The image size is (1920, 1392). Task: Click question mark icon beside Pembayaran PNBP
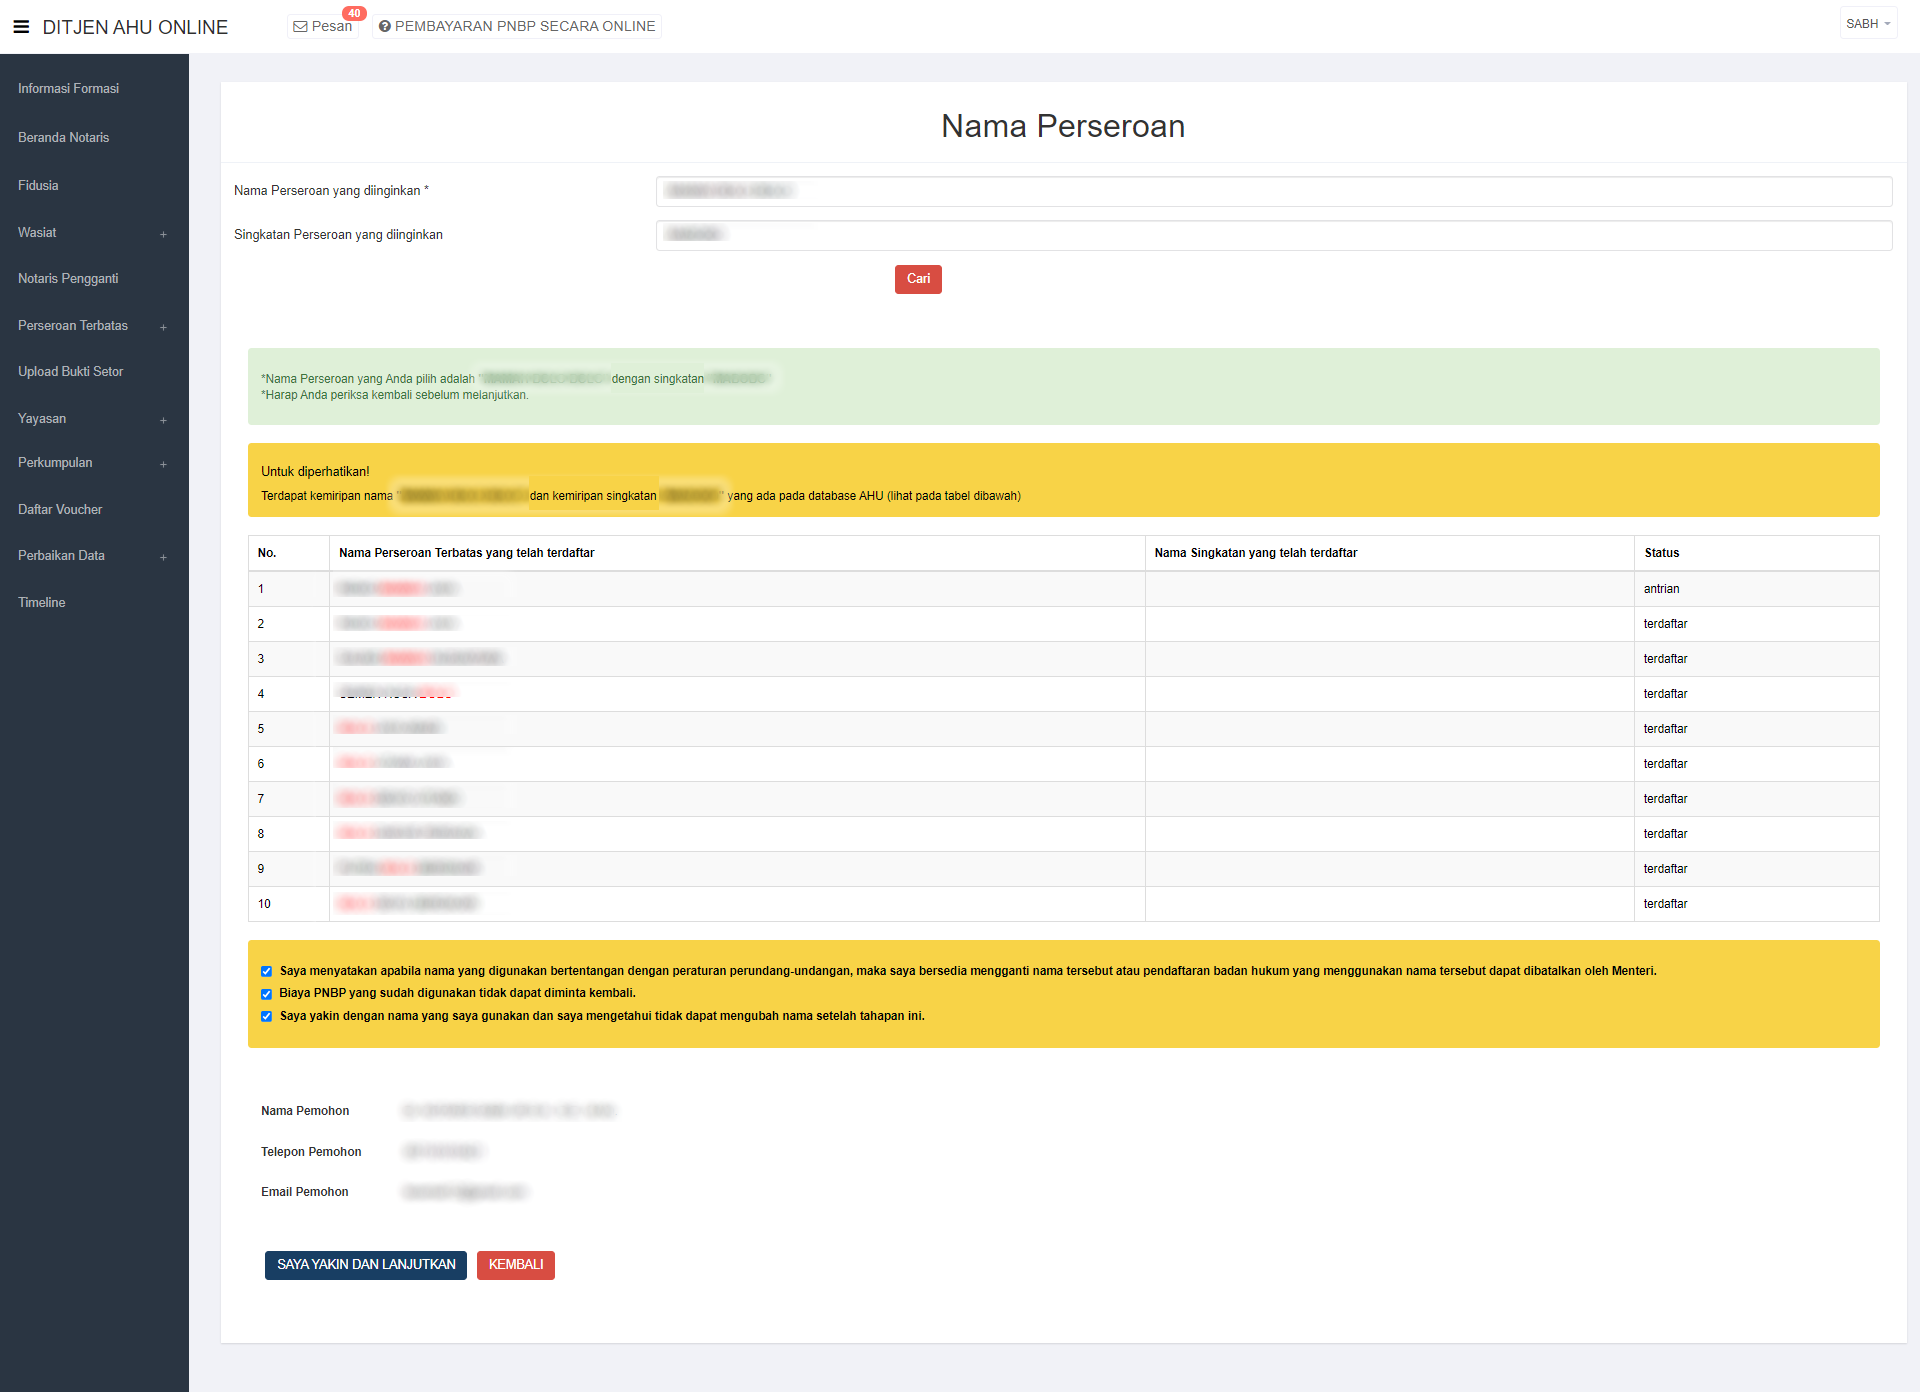coord(384,27)
